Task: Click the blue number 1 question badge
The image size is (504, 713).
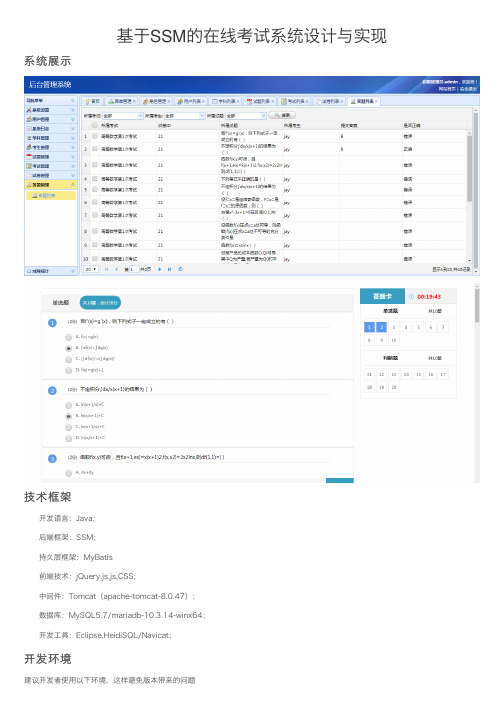Action: [x=52, y=322]
